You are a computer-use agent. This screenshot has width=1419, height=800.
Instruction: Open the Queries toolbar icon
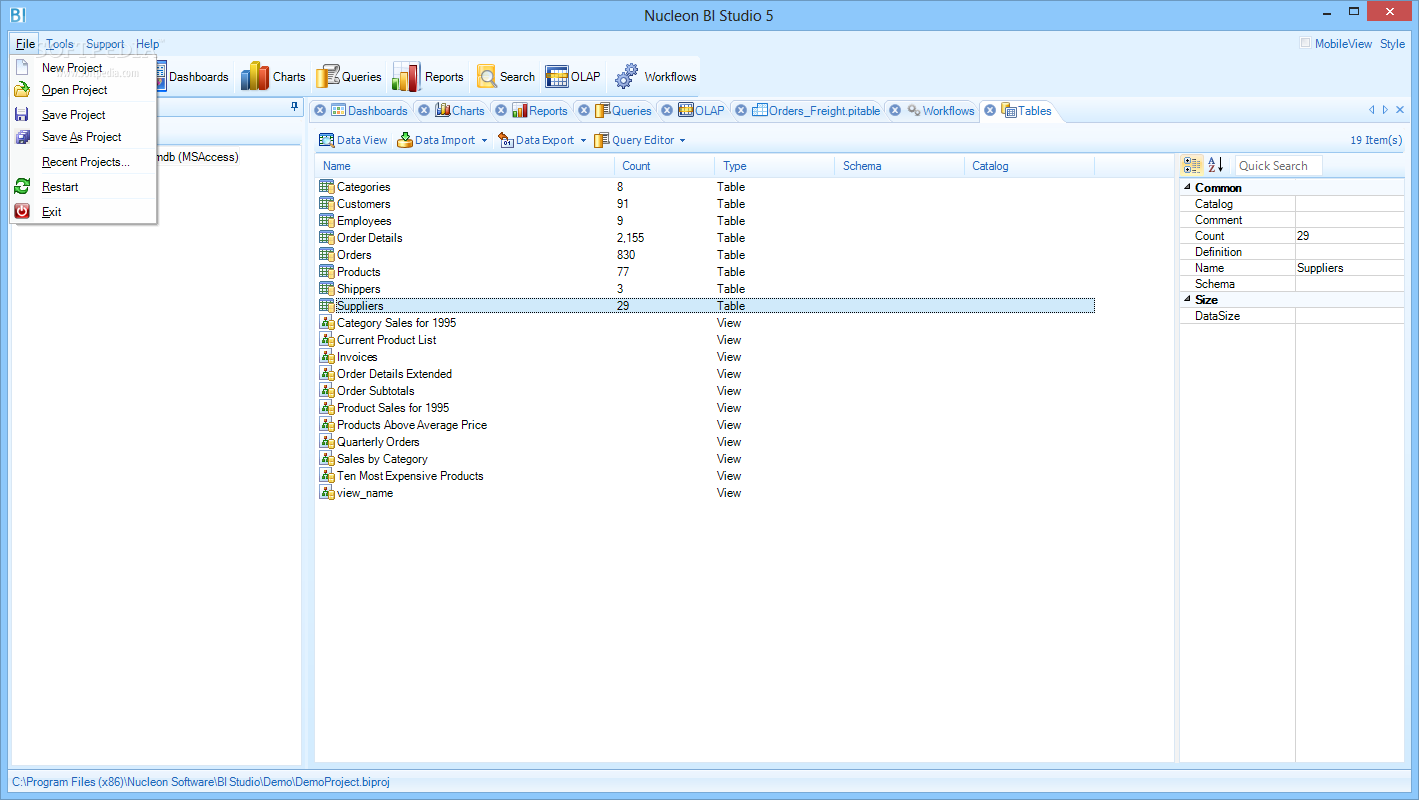point(328,77)
